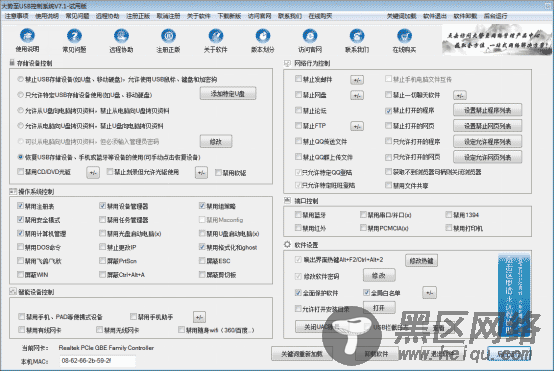Toggle the 禁用软驱 checkbox

pos(218,172)
